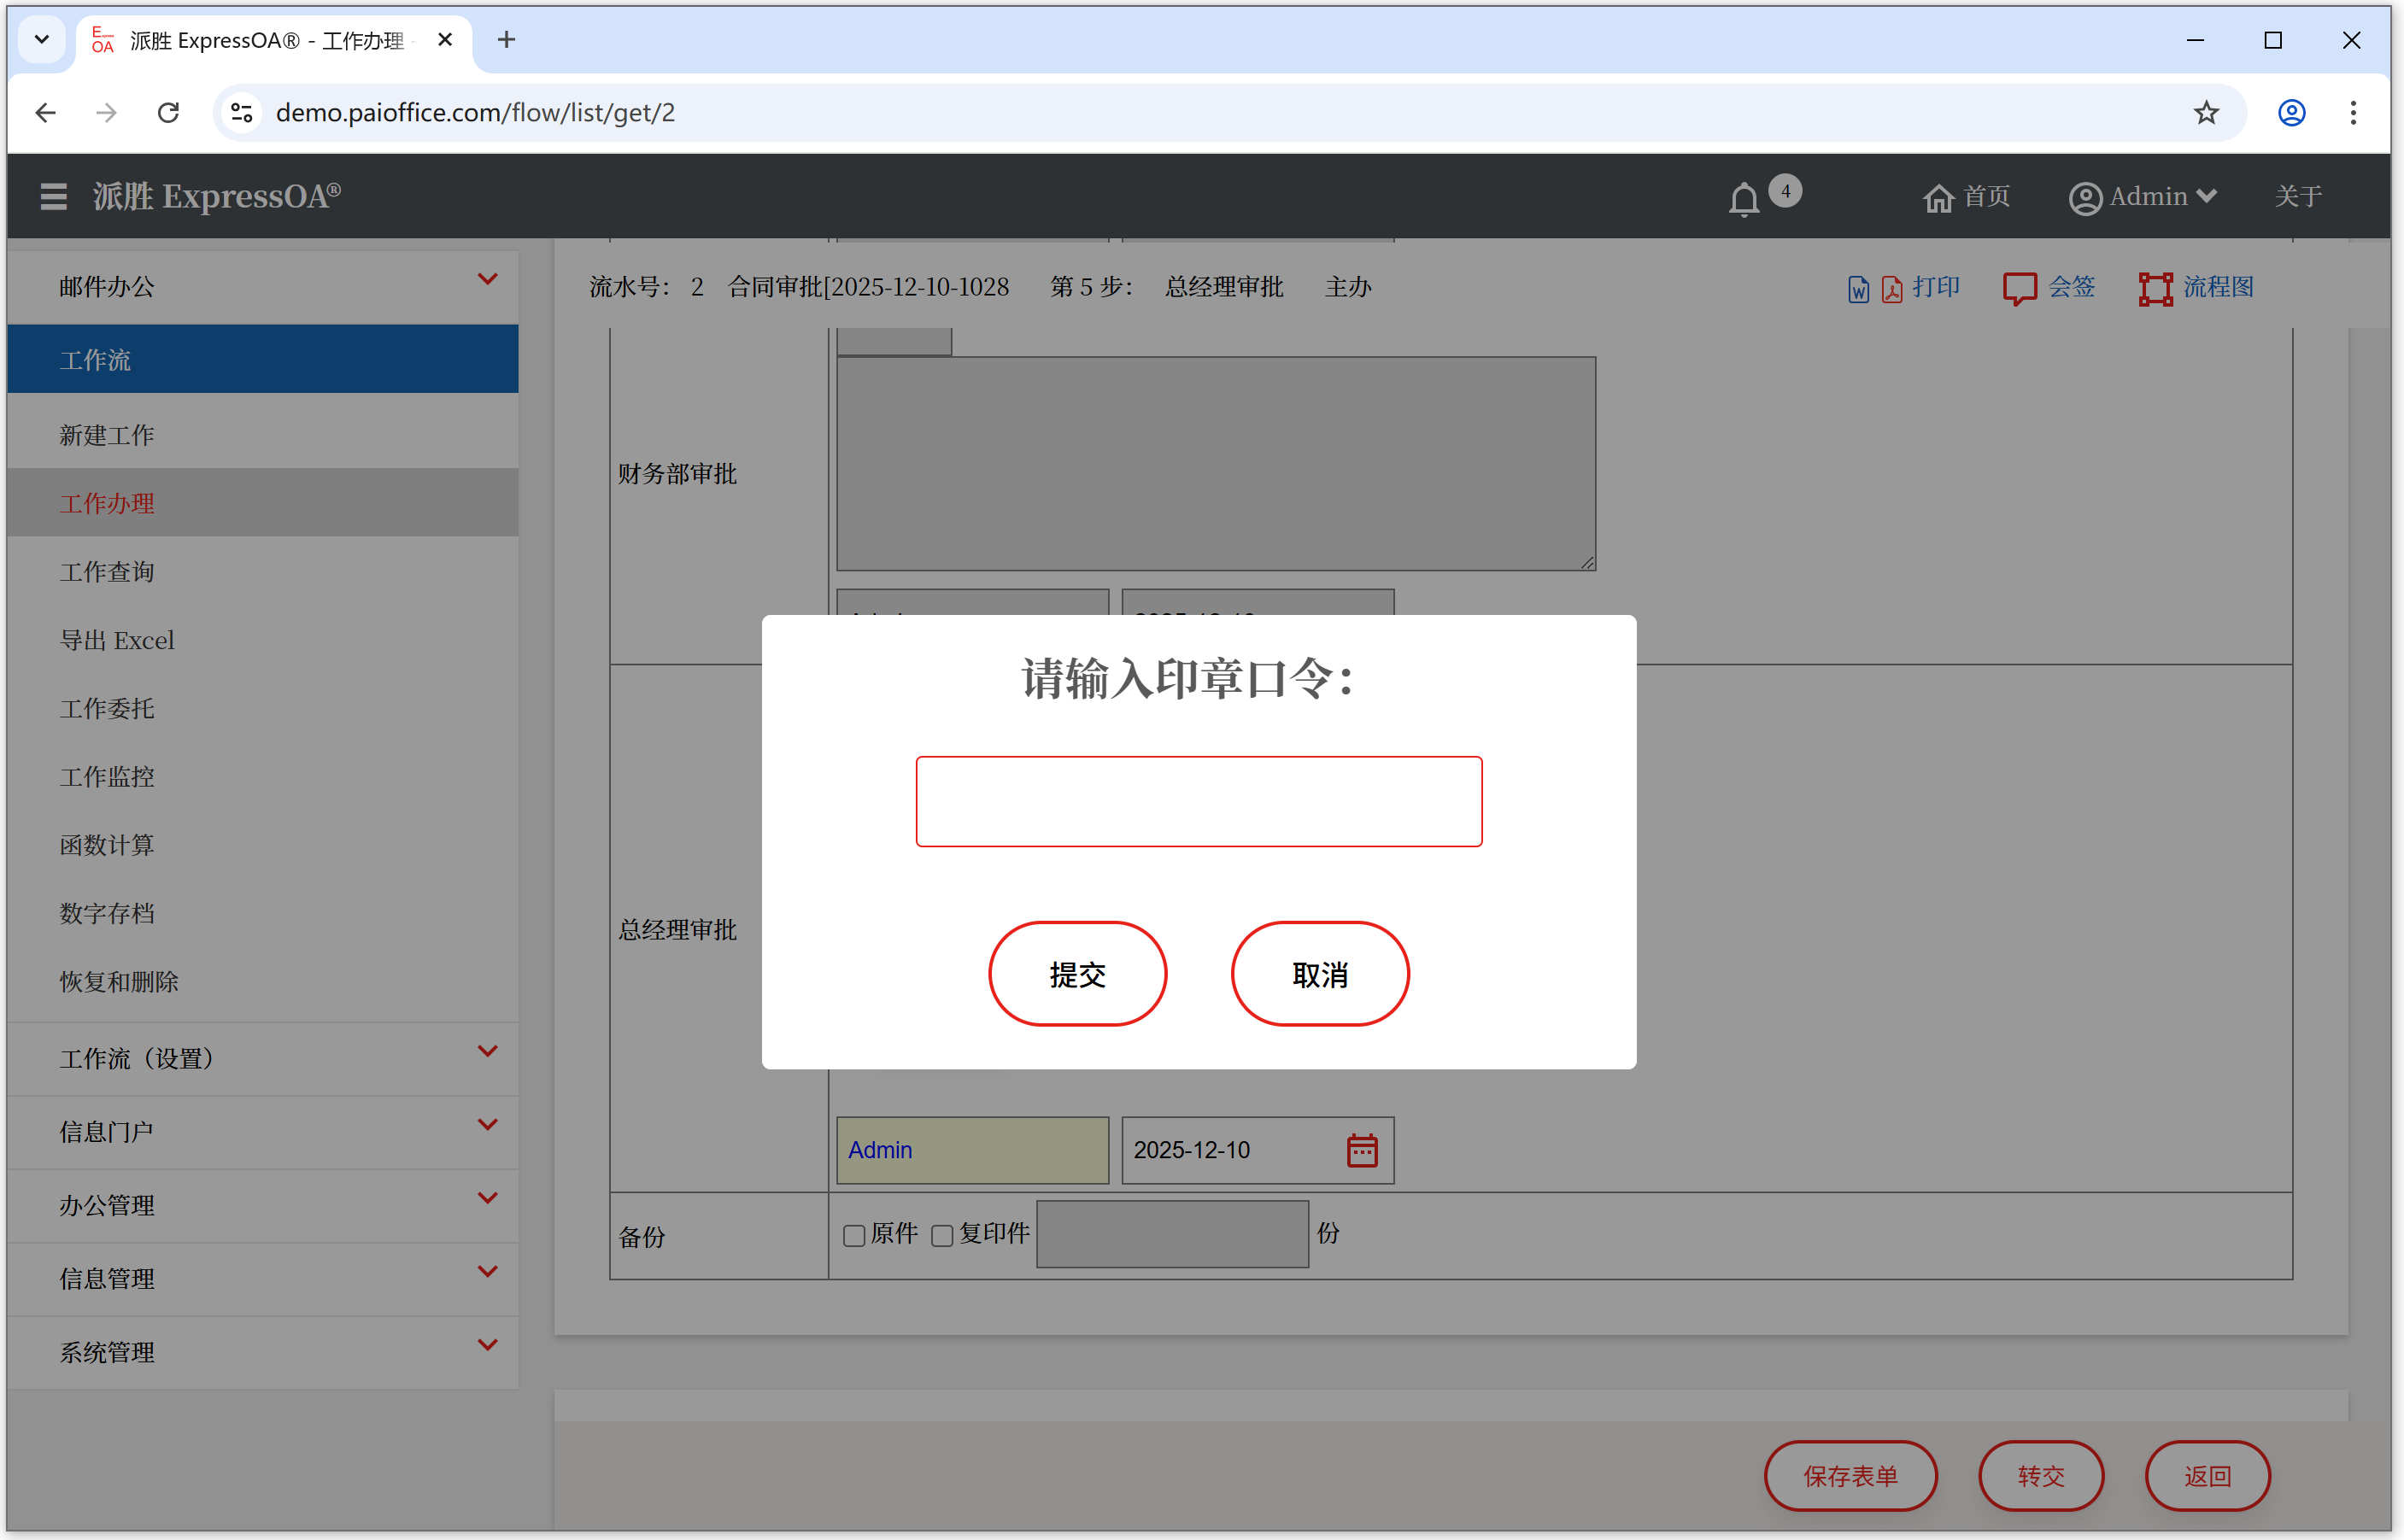
Task: Select 工作查询 in the sidebar
Action: [x=107, y=572]
